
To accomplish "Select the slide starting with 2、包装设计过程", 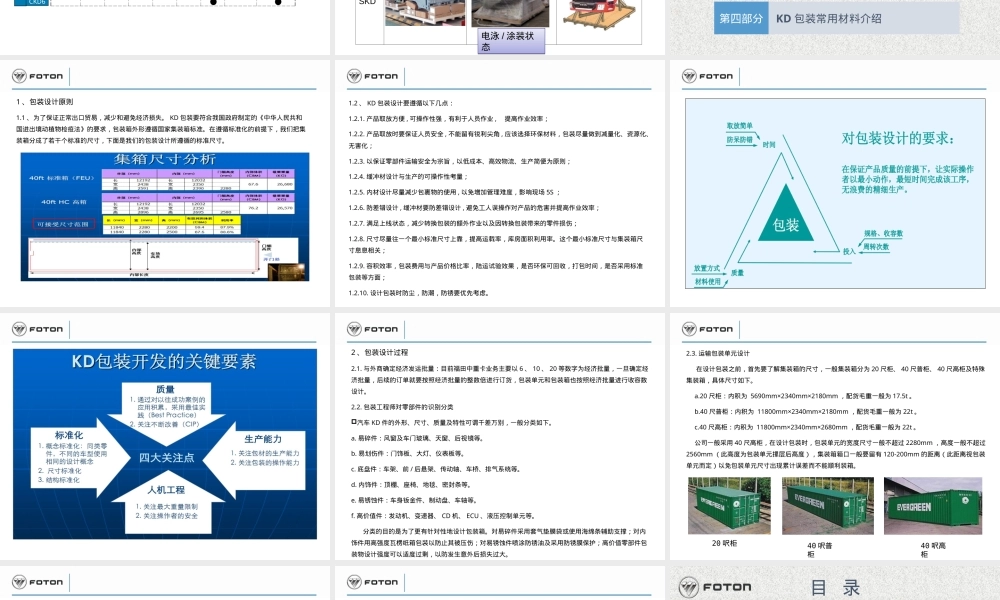I will click(x=499, y=437).
